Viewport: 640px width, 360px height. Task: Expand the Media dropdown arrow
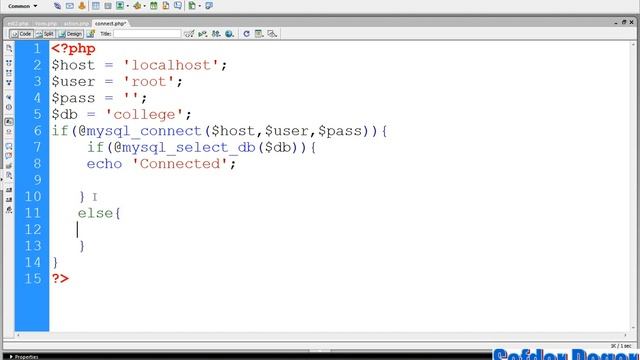tap(144, 6)
